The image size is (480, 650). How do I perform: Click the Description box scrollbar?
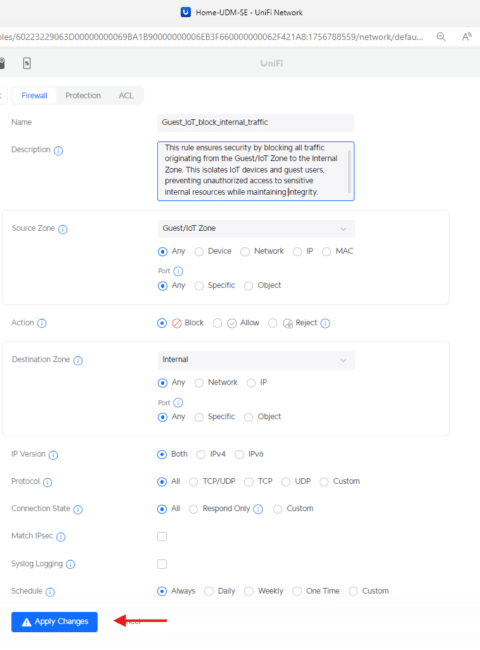tap(349, 171)
